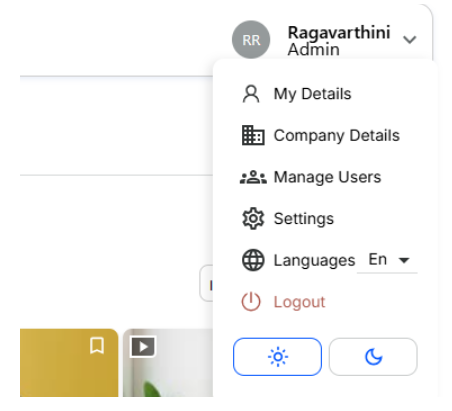Click the play icon on video thumbnail
Image resolution: width=452 pixels, height=411 pixels.
pyautogui.click(x=143, y=347)
